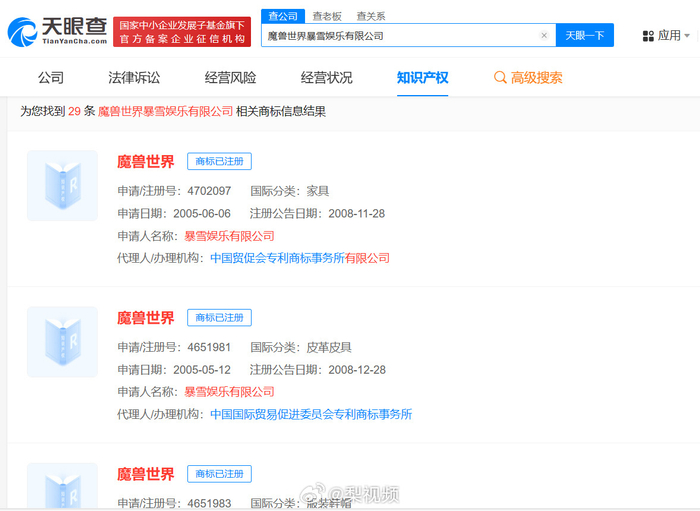Screen dimensions: 700x511
Task: Open agent 中国贸促会专利商标事务所有限公司
Action: 300,258
